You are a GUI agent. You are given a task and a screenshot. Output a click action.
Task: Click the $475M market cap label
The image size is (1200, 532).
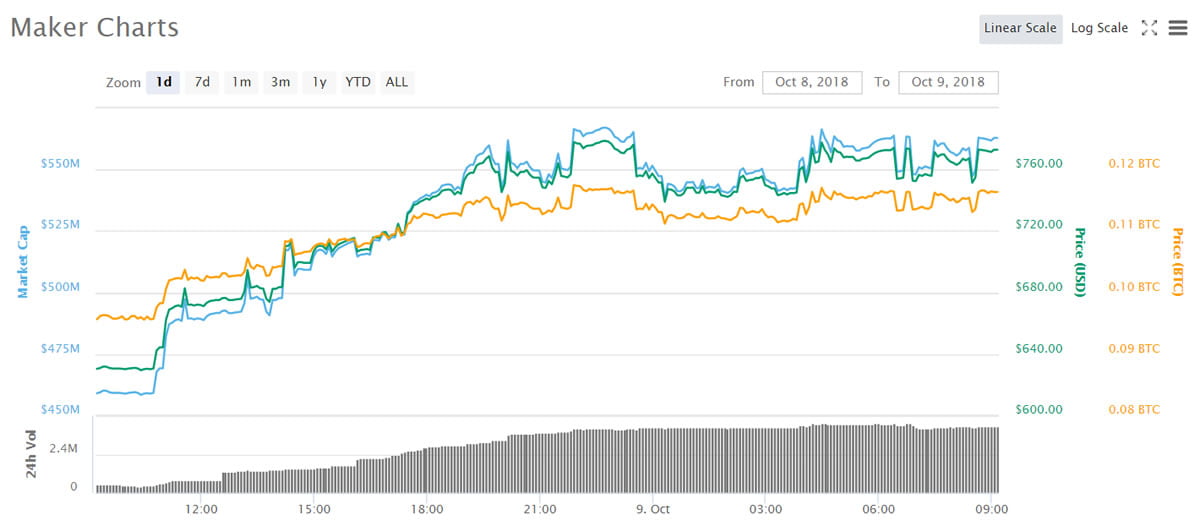61,349
